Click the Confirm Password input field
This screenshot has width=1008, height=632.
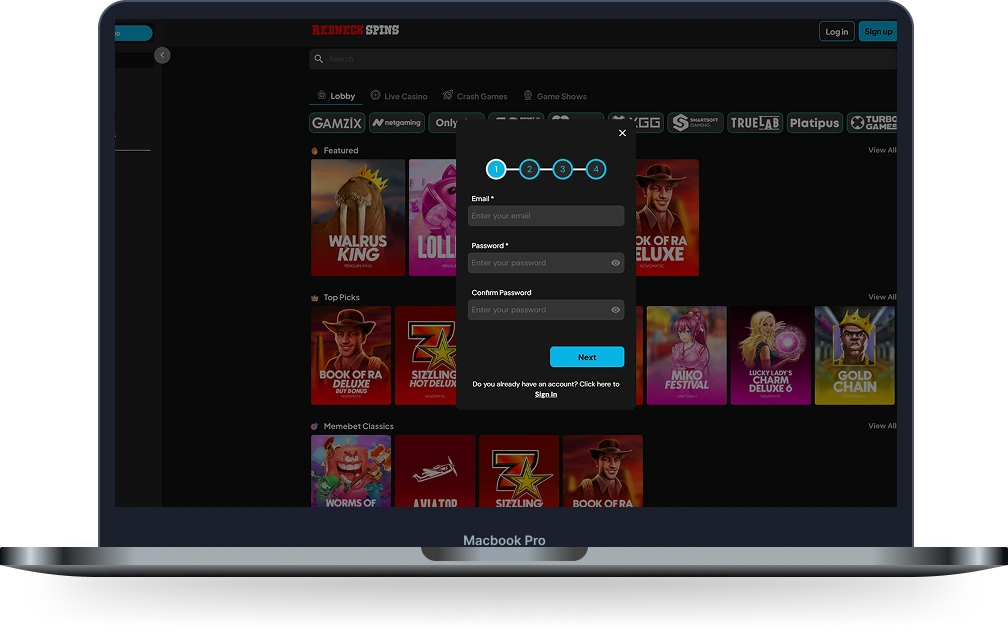click(x=546, y=310)
